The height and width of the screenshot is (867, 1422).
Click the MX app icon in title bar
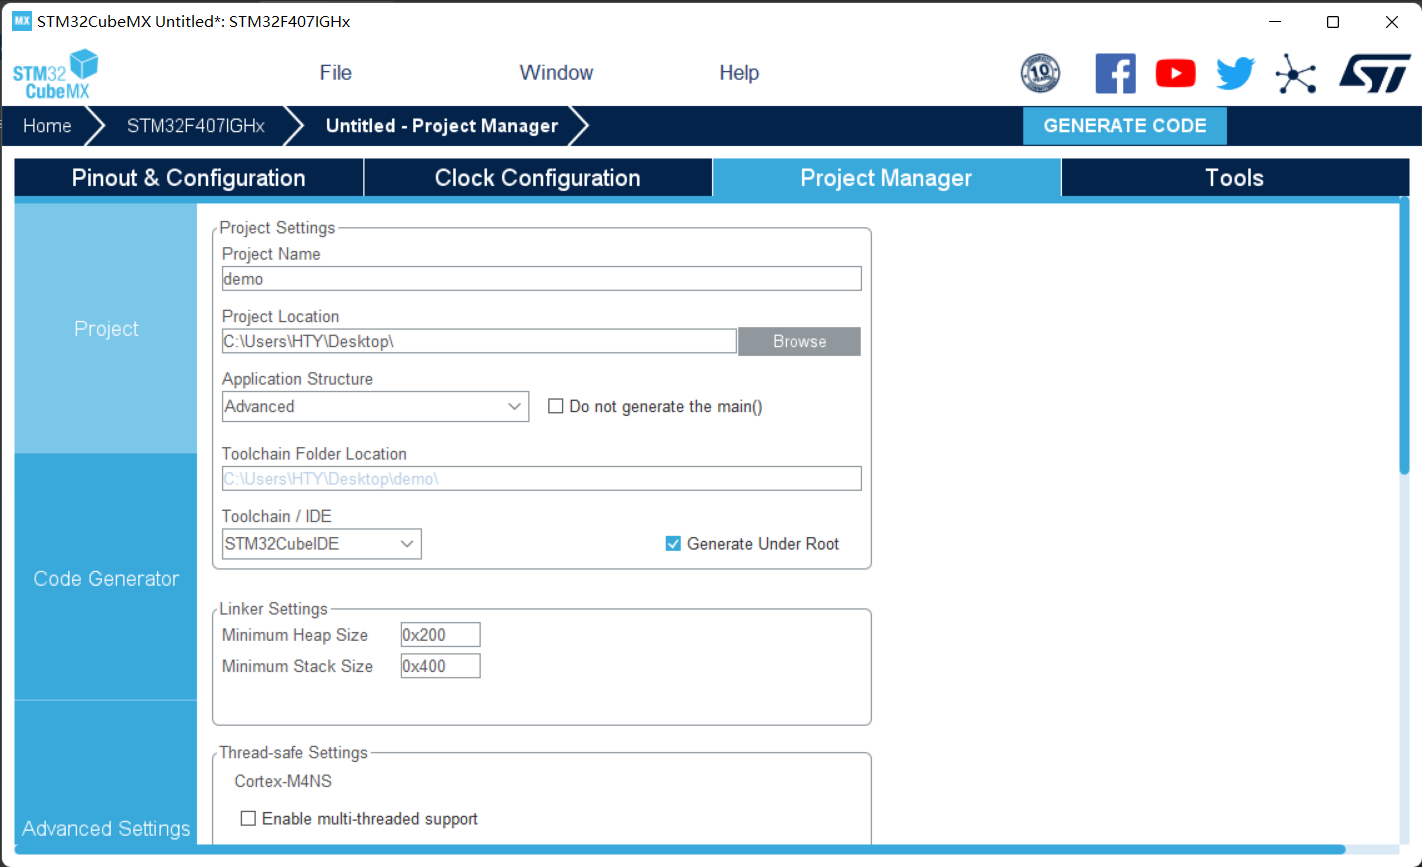point(21,21)
